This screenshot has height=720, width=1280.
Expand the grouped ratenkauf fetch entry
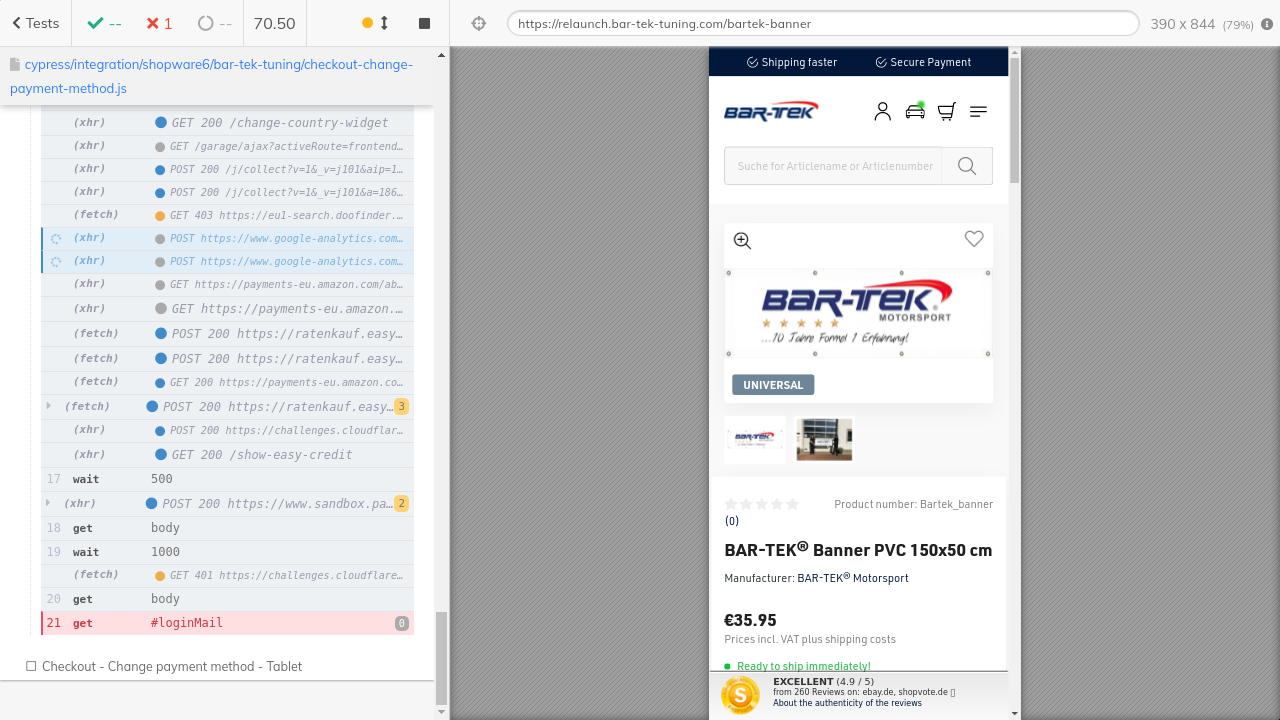click(49, 406)
